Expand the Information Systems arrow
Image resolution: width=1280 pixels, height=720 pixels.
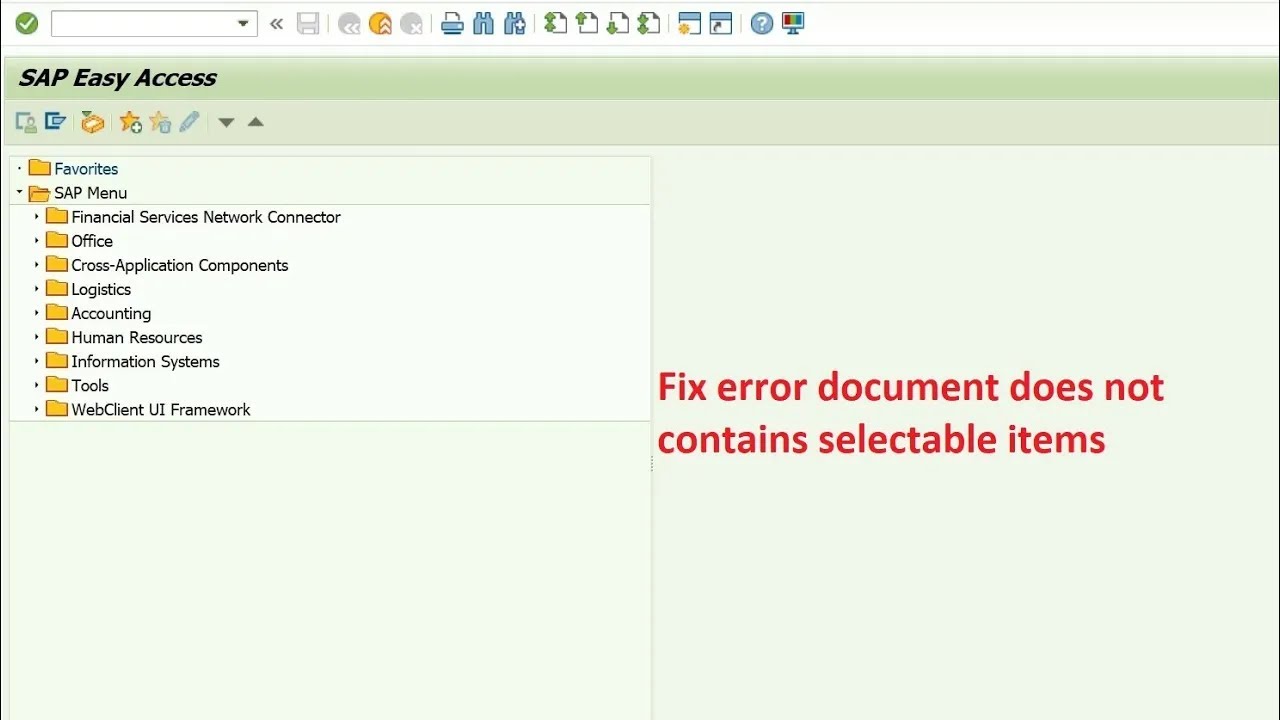click(x=37, y=360)
